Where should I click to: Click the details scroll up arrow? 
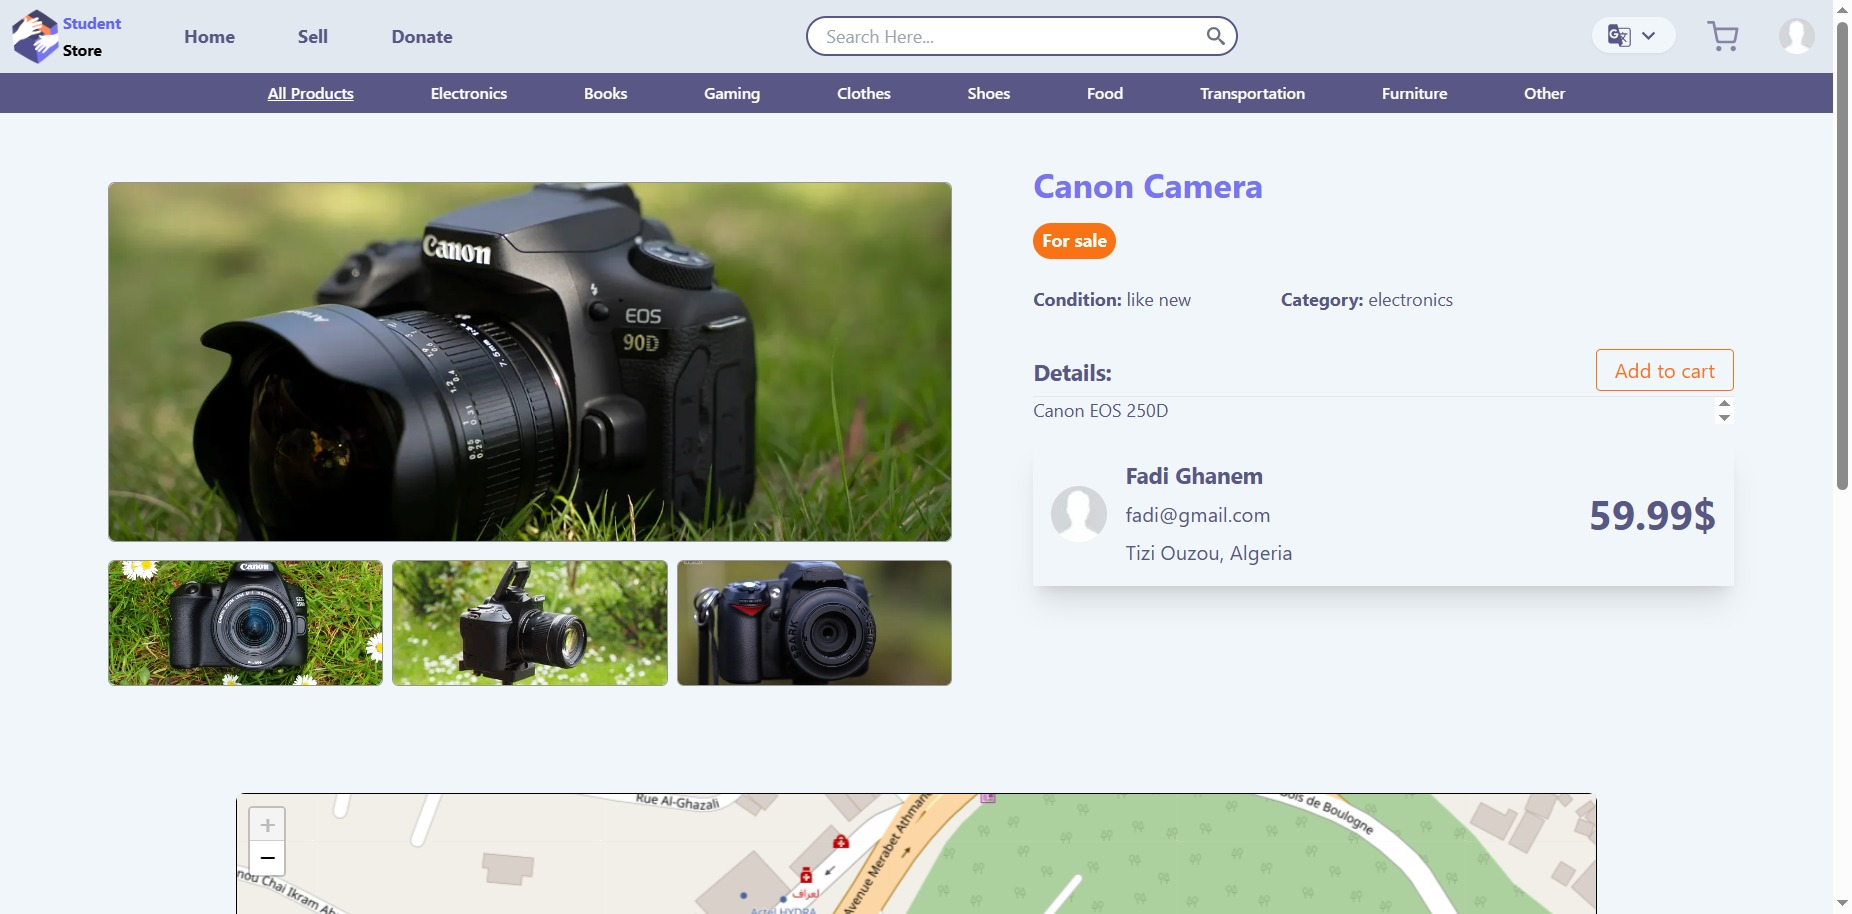pos(1724,404)
